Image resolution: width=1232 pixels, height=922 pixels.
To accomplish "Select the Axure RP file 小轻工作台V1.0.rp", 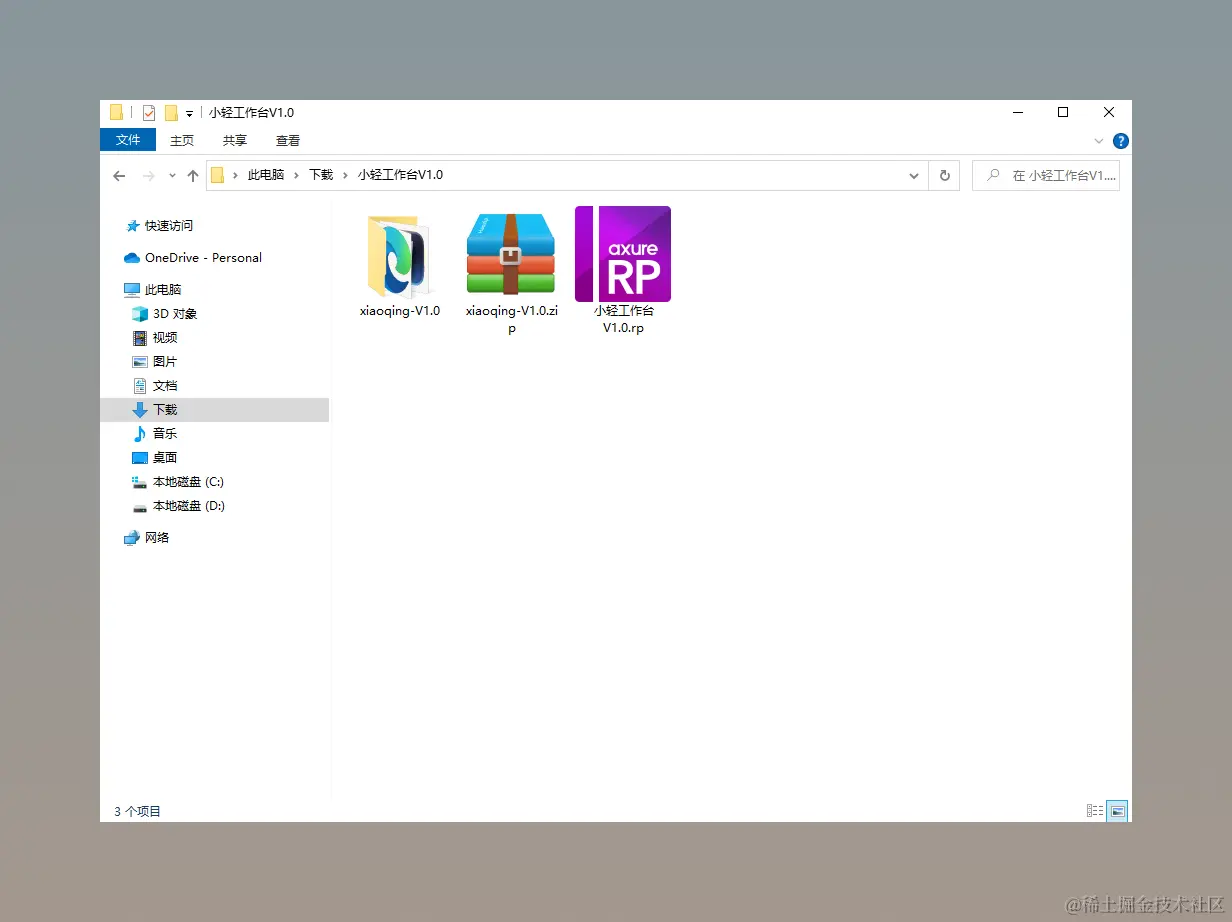I will click(623, 254).
